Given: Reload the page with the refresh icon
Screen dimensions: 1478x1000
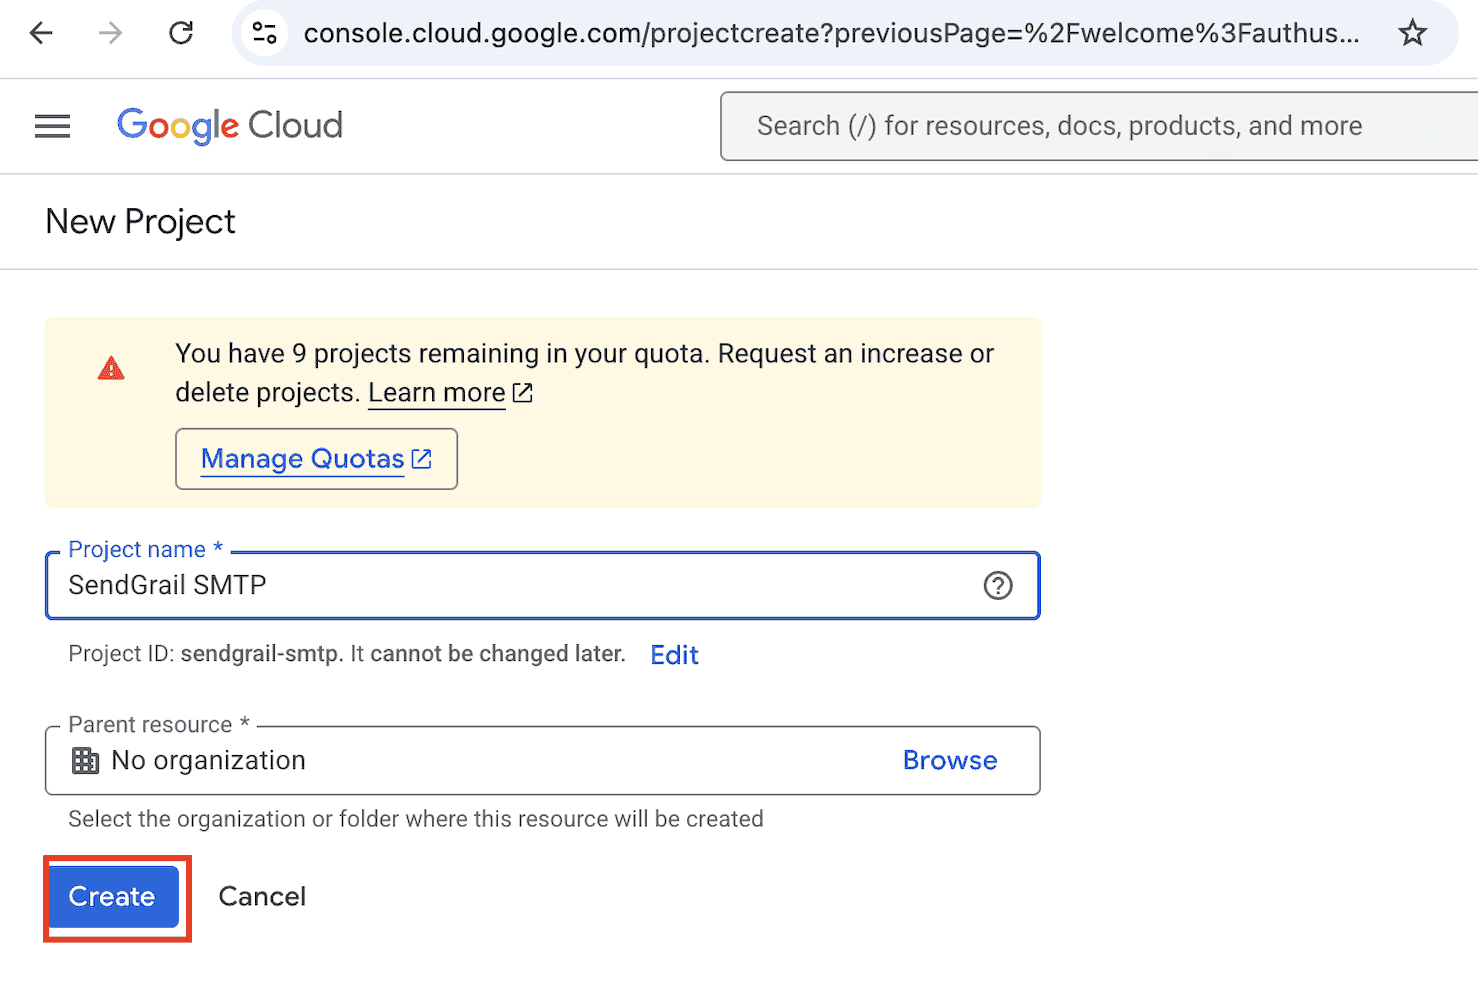Looking at the screenshot, I should (x=181, y=33).
